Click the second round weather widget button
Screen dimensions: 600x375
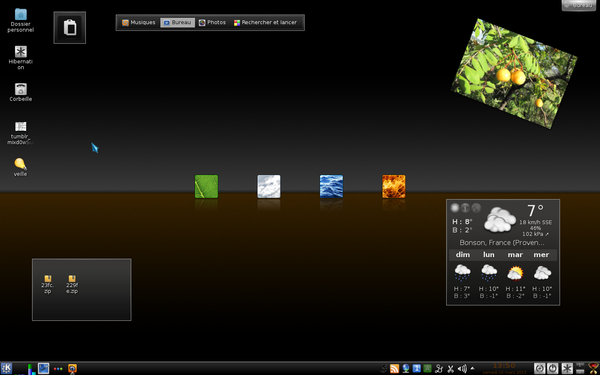[x=465, y=208]
